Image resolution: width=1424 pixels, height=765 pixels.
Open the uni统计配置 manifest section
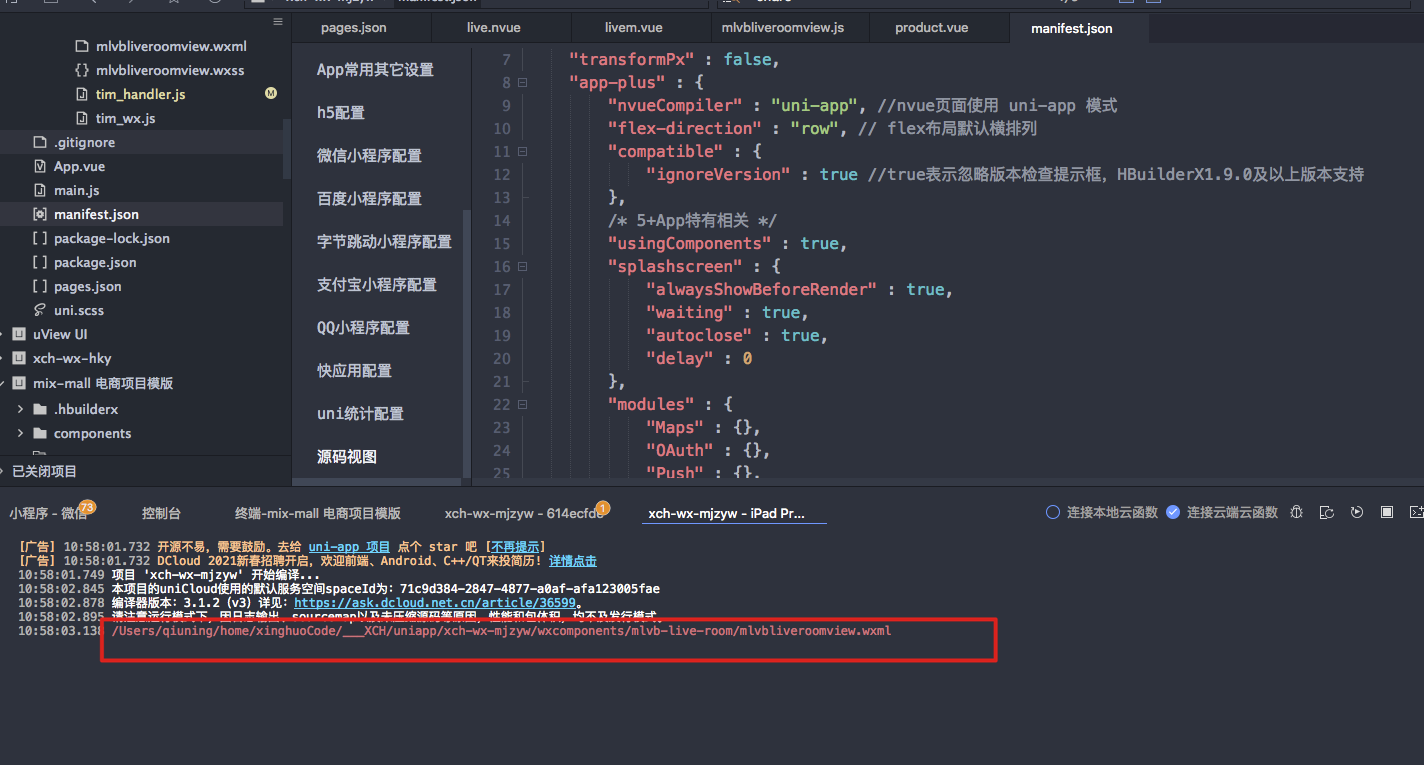coord(360,414)
